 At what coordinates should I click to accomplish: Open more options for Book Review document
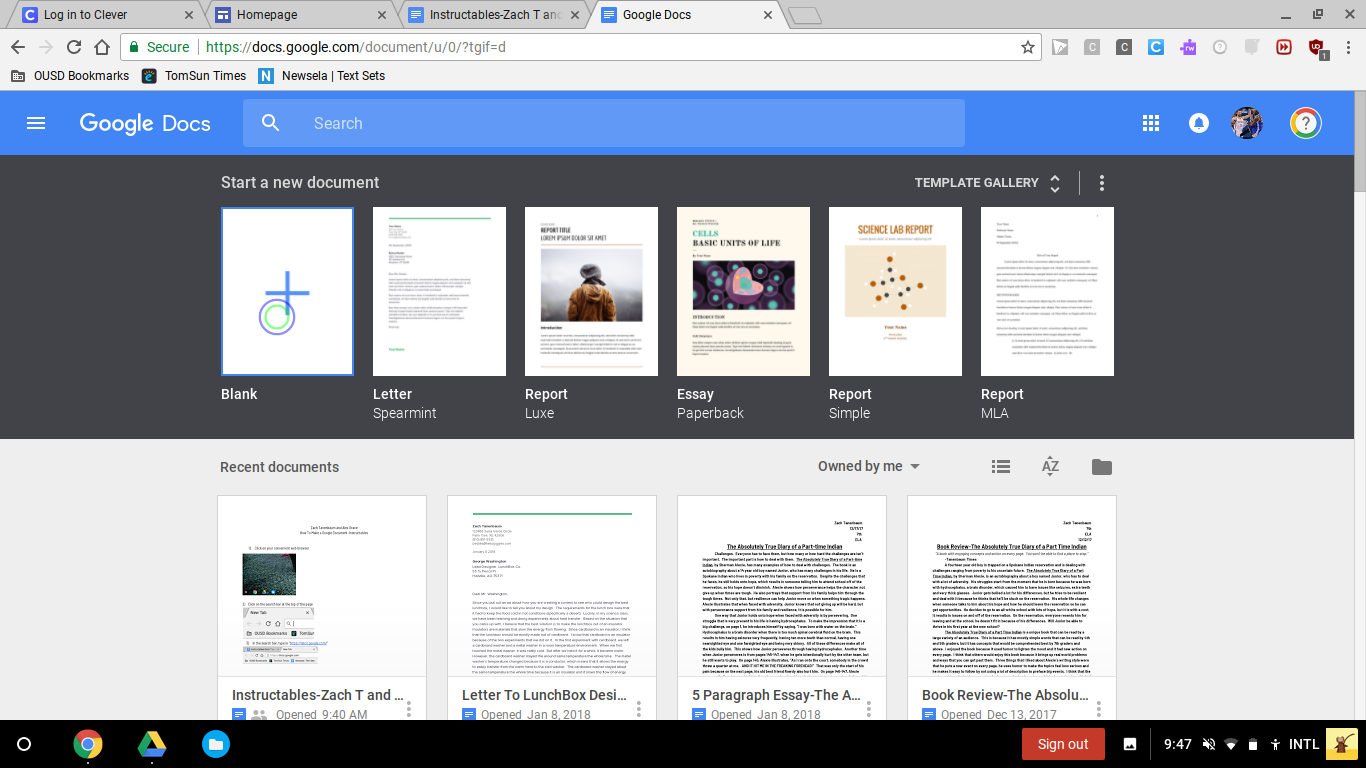tap(1098, 711)
